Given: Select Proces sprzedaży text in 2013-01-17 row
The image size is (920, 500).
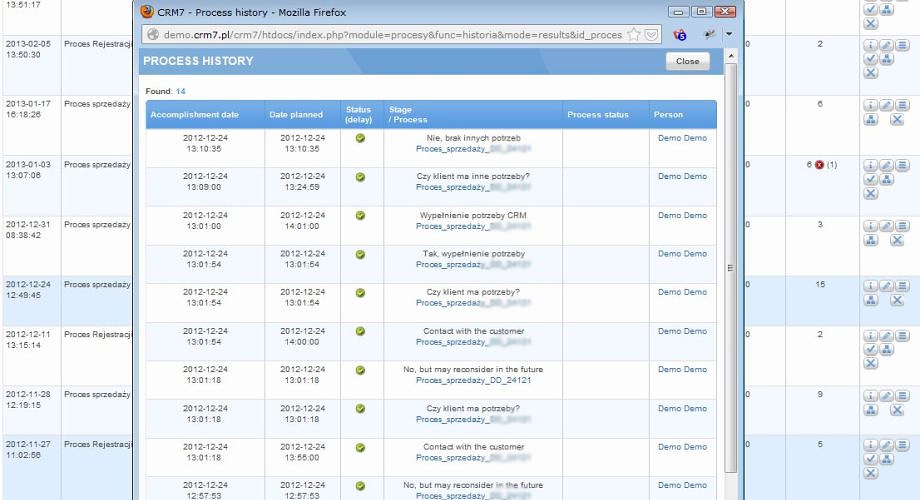Looking at the screenshot, I should pyautogui.click(x=97, y=104).
